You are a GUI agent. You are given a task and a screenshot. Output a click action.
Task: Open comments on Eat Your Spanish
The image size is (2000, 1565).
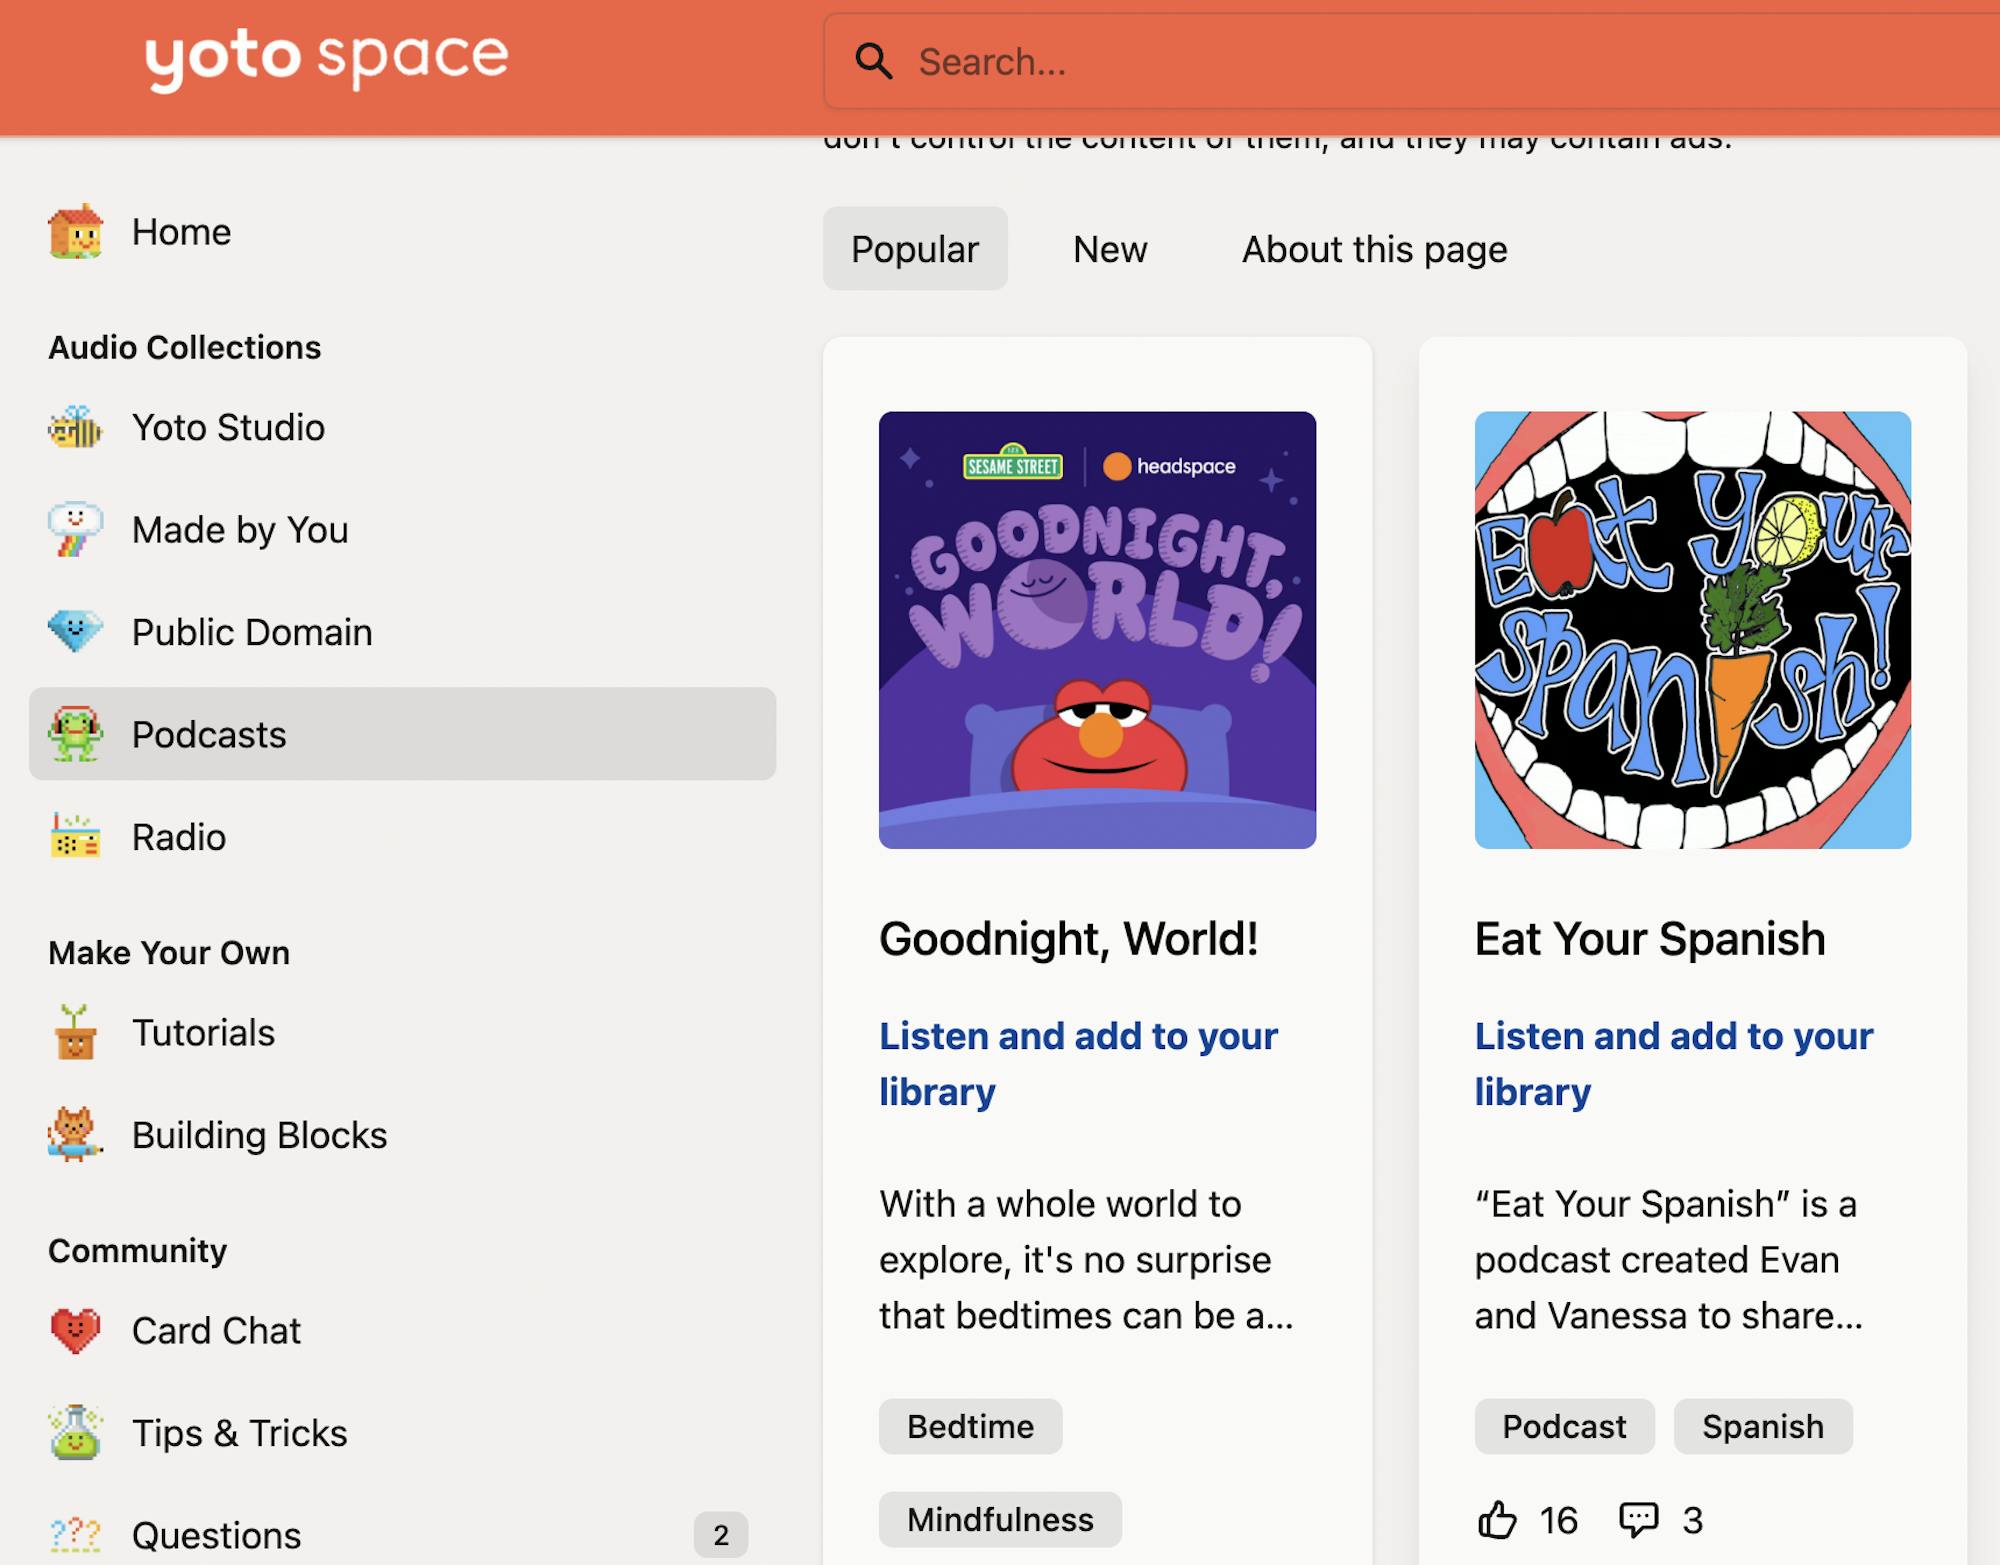(x=1638, y=1520)
